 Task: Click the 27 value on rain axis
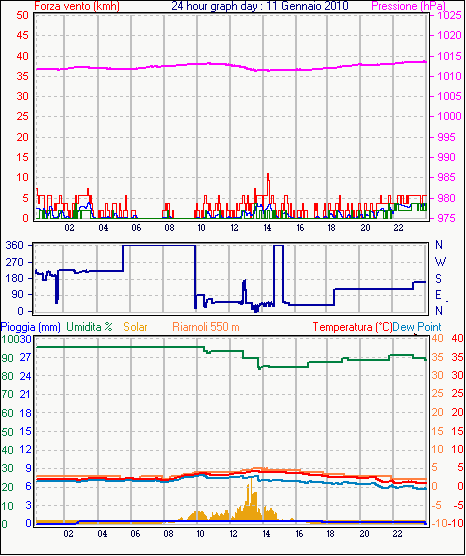25,357
